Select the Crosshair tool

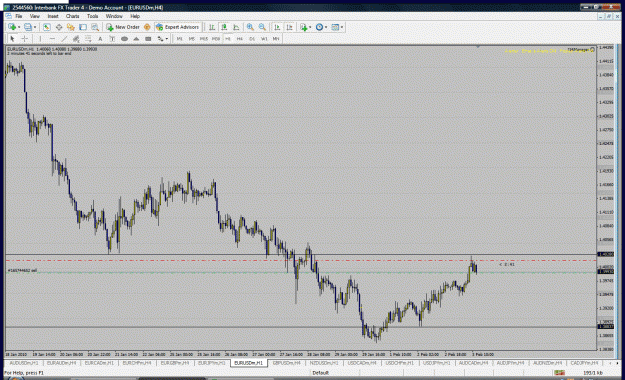[x=24, y=39]
